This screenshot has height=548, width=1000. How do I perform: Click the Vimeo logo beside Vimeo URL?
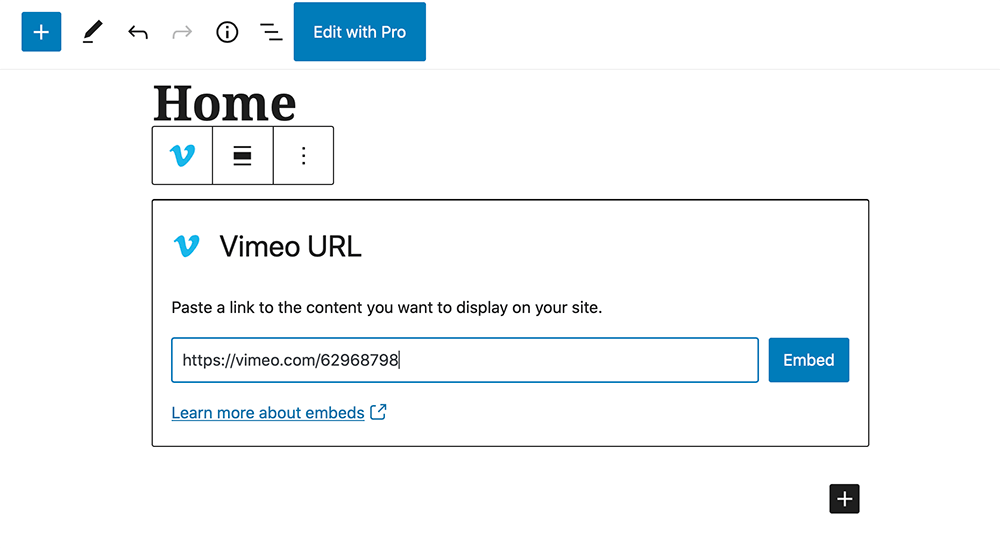[187, 246]
